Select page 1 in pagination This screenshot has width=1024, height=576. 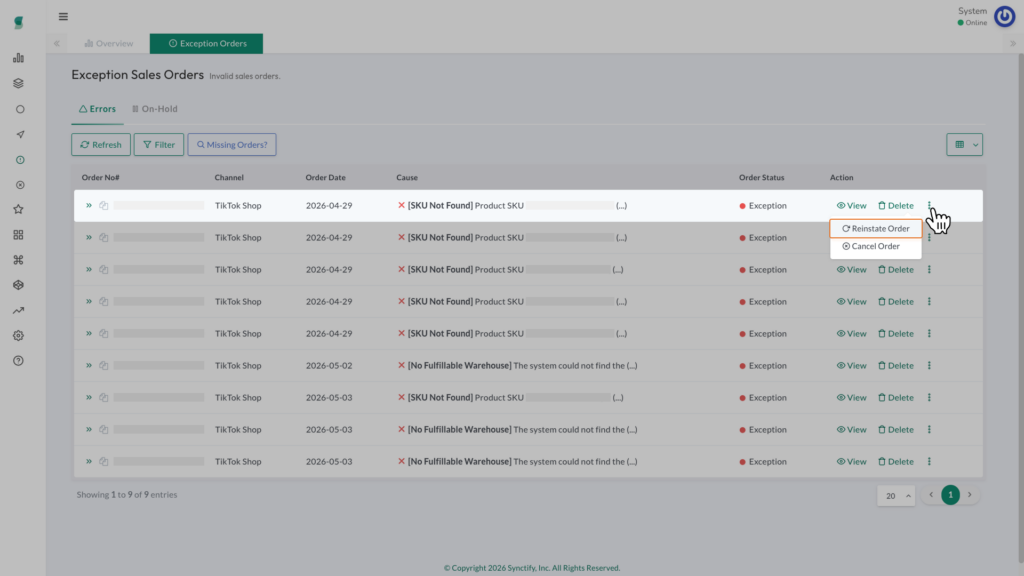point(950,495)
